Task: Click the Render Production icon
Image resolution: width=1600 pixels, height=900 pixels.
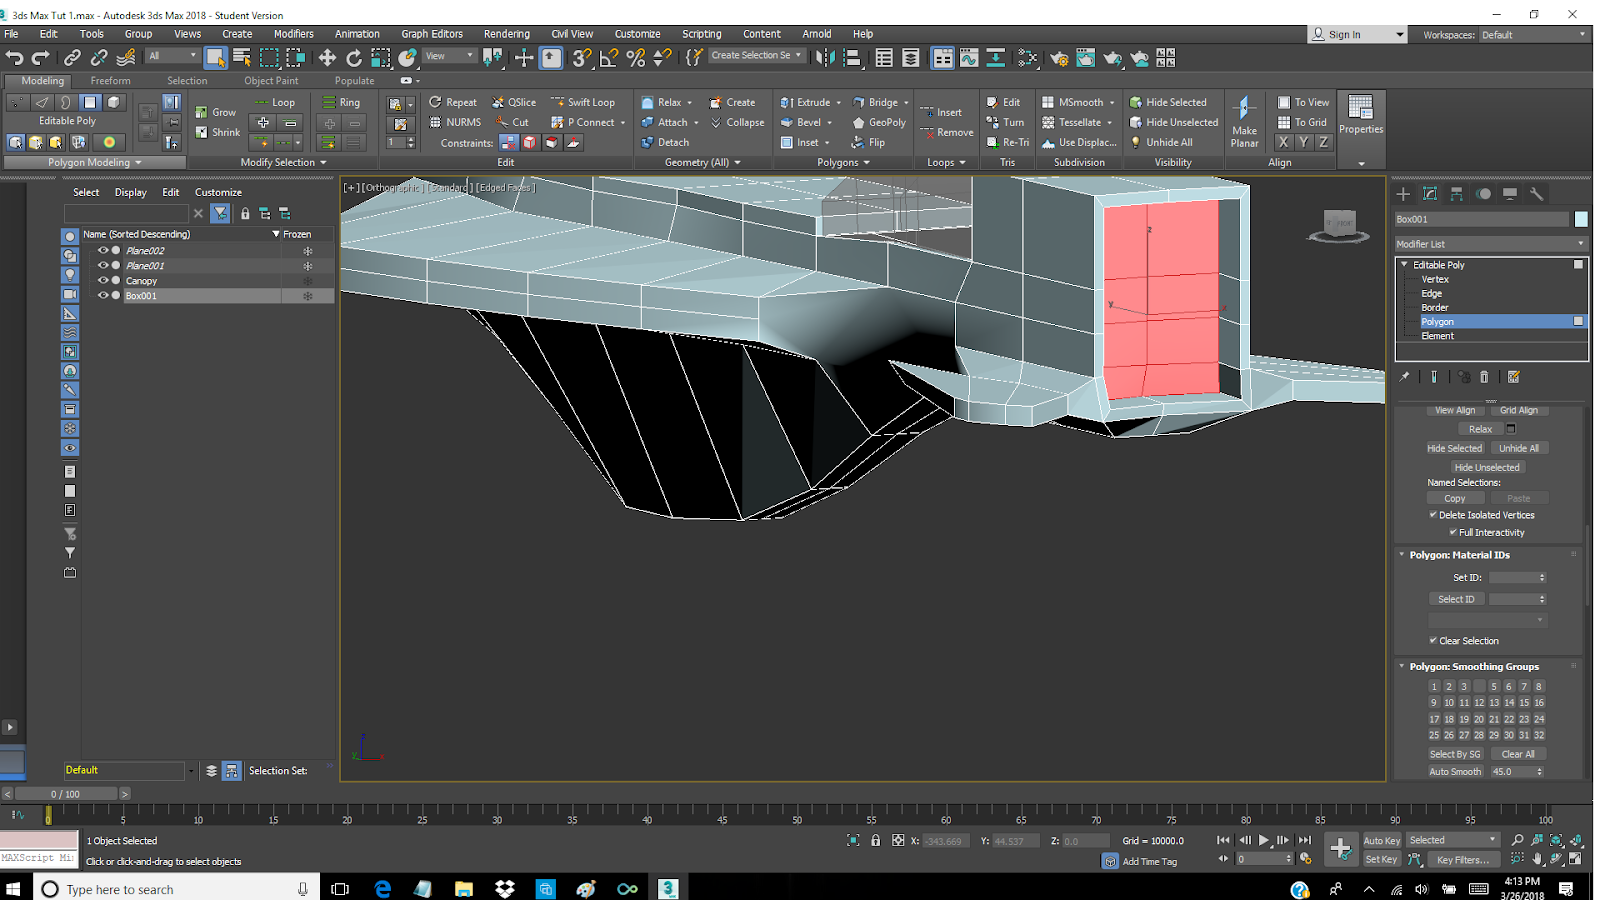Action: pyautogui.click(x=1113, y=57)
